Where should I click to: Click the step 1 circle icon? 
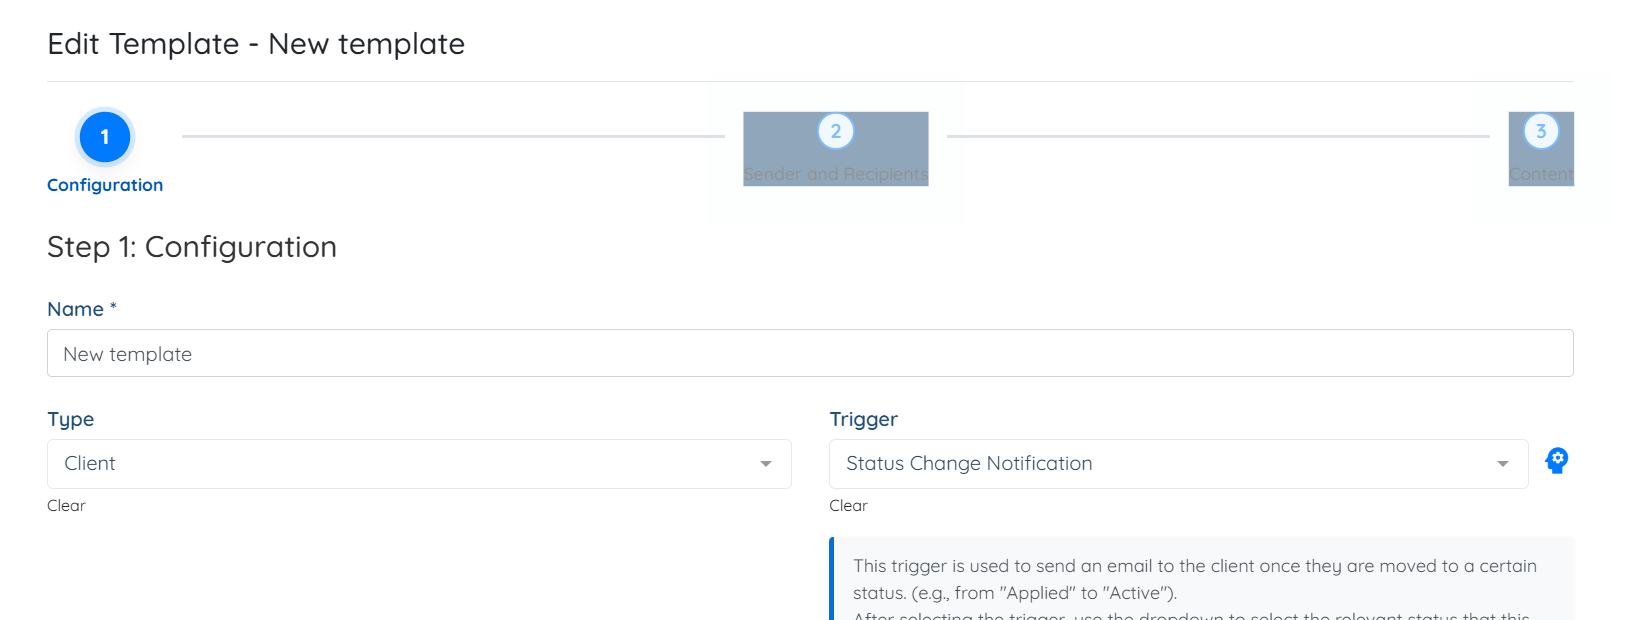click(105, 137)
